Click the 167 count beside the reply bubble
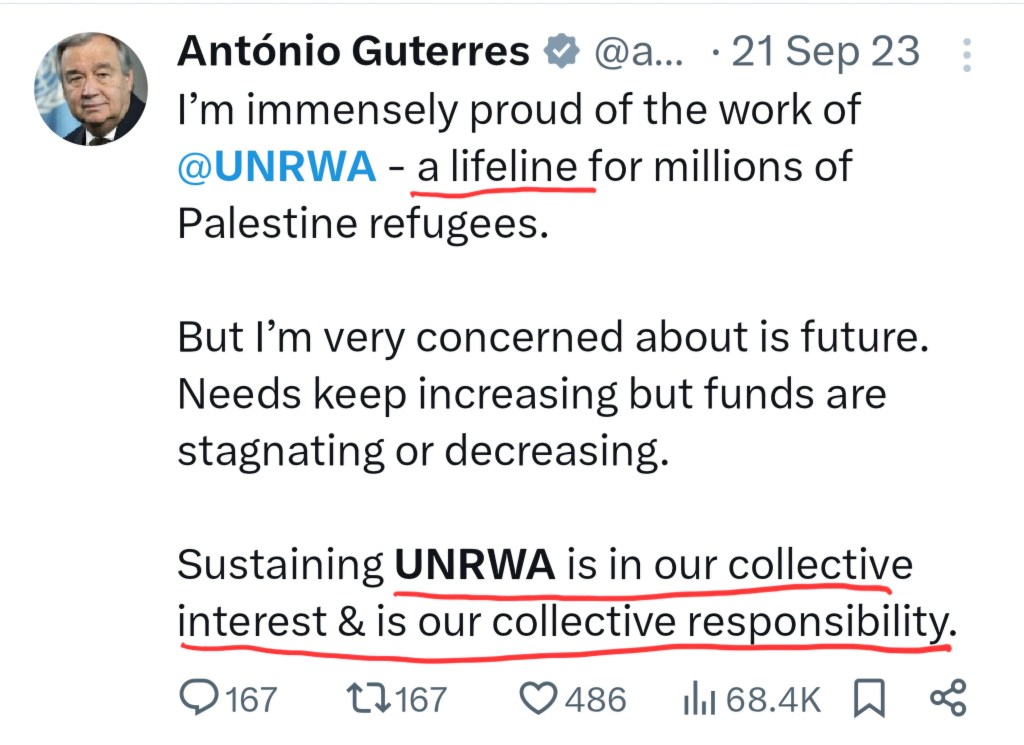This screenshot has height=745, width=1024. (251, 698)
